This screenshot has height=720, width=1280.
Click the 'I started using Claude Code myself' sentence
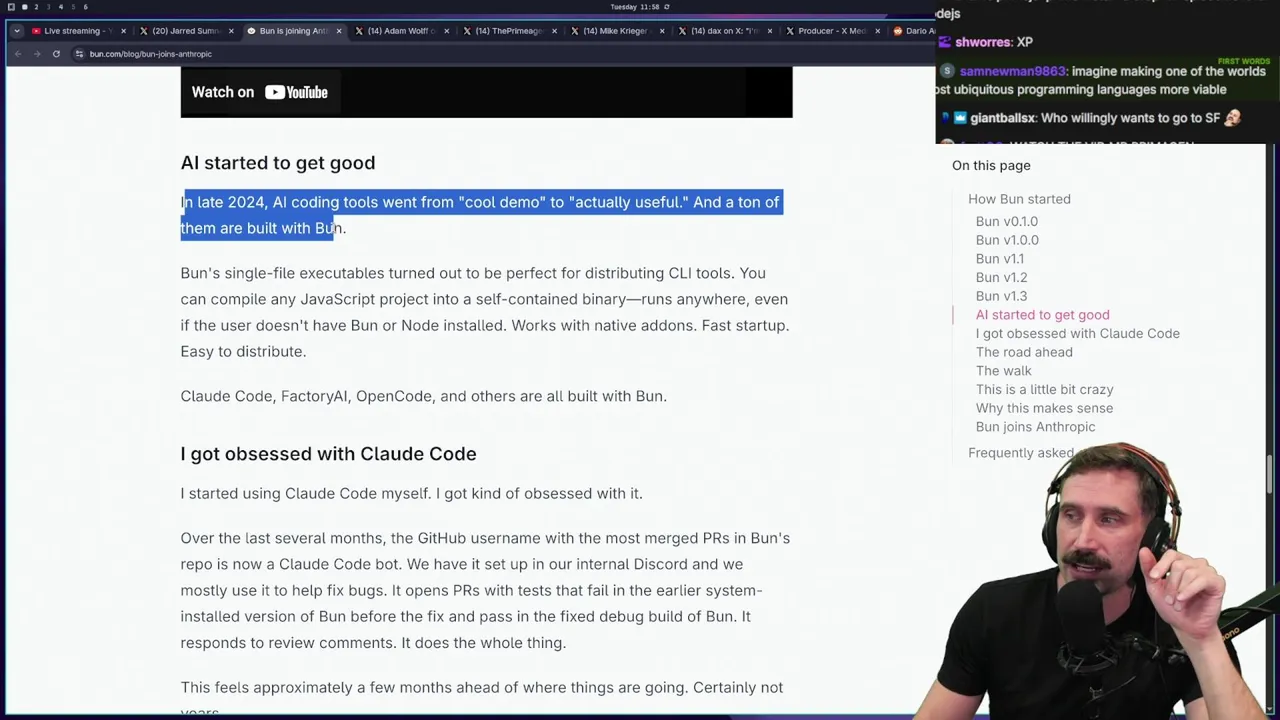tap(411, 493)
